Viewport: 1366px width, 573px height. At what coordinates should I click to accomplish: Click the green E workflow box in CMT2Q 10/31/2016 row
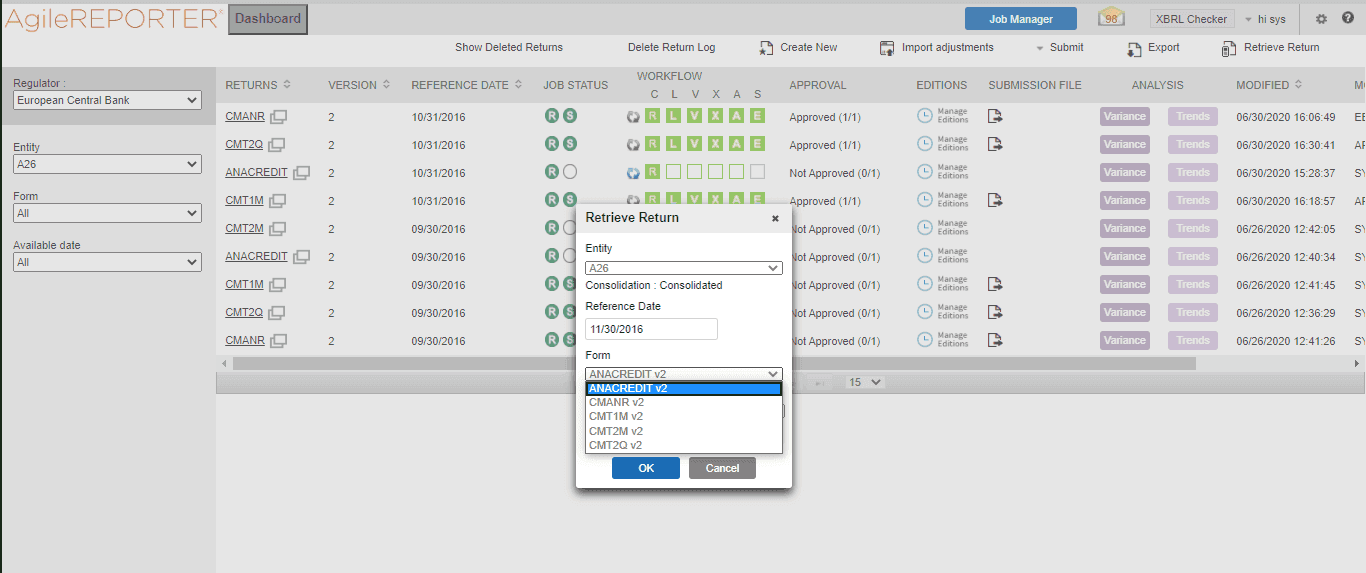click(757, 144)
